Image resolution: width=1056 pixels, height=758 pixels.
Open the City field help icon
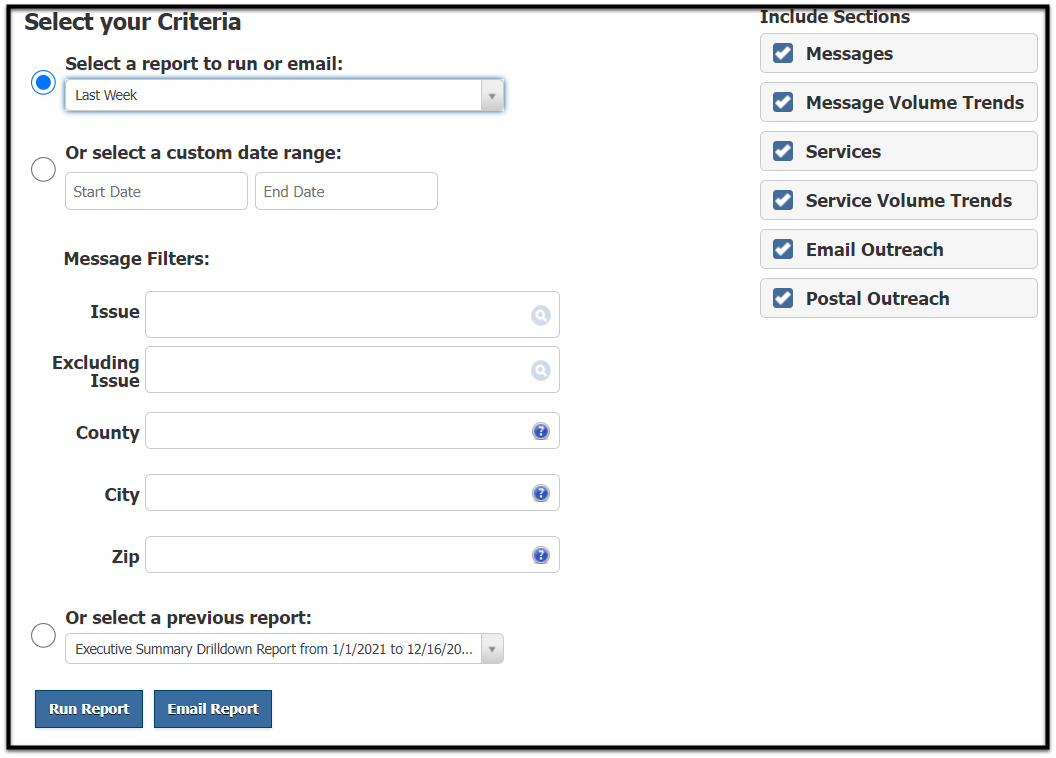(541, 493)
